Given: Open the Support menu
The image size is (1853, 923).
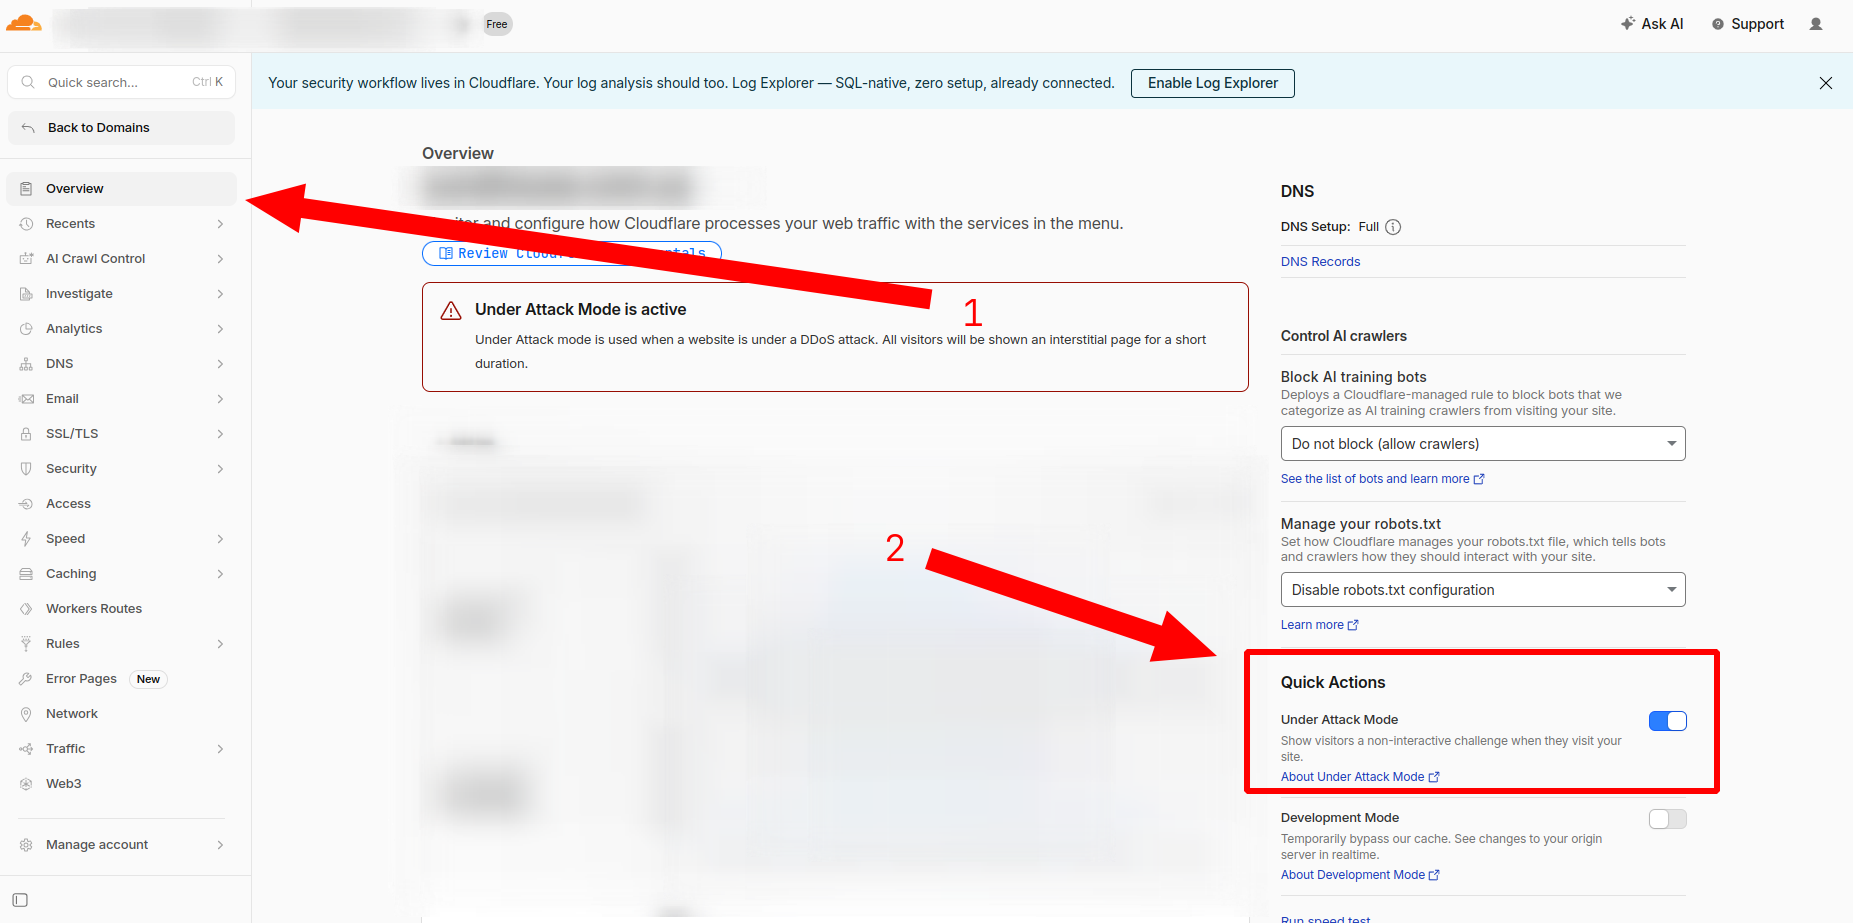Looking at the screenshot, I should 1748,24.
